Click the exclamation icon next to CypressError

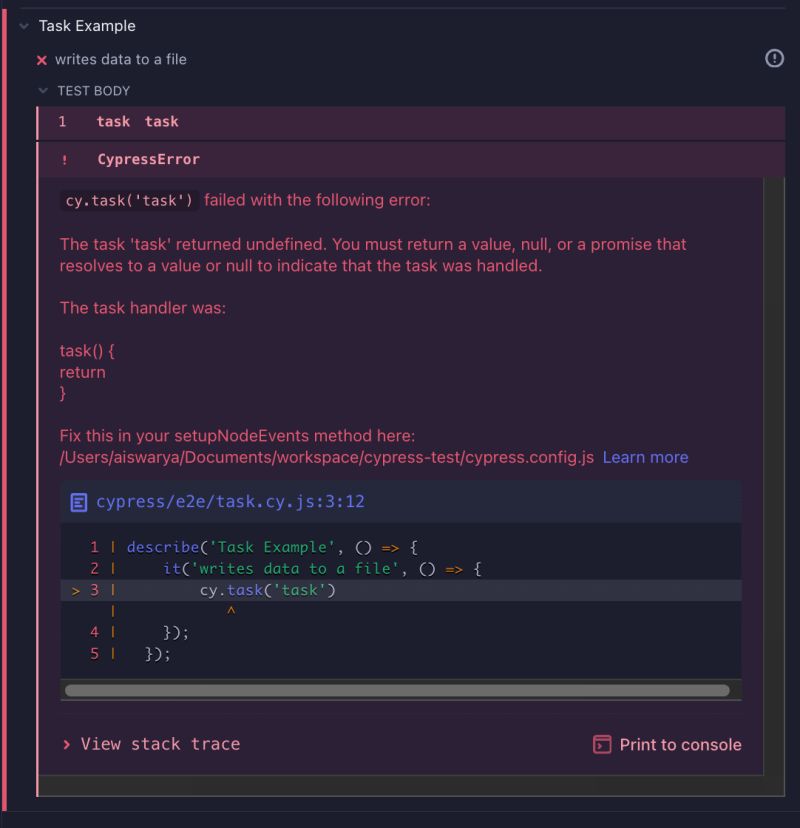(x=64, y=159)
